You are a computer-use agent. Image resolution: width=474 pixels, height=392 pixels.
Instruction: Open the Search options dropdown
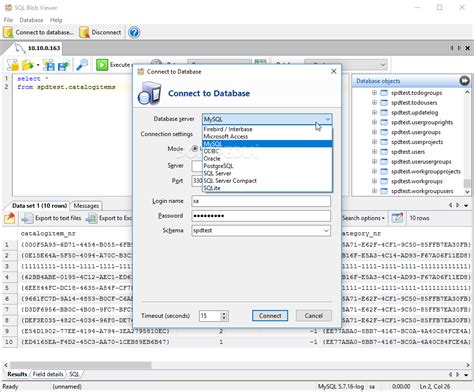[363, 218]
